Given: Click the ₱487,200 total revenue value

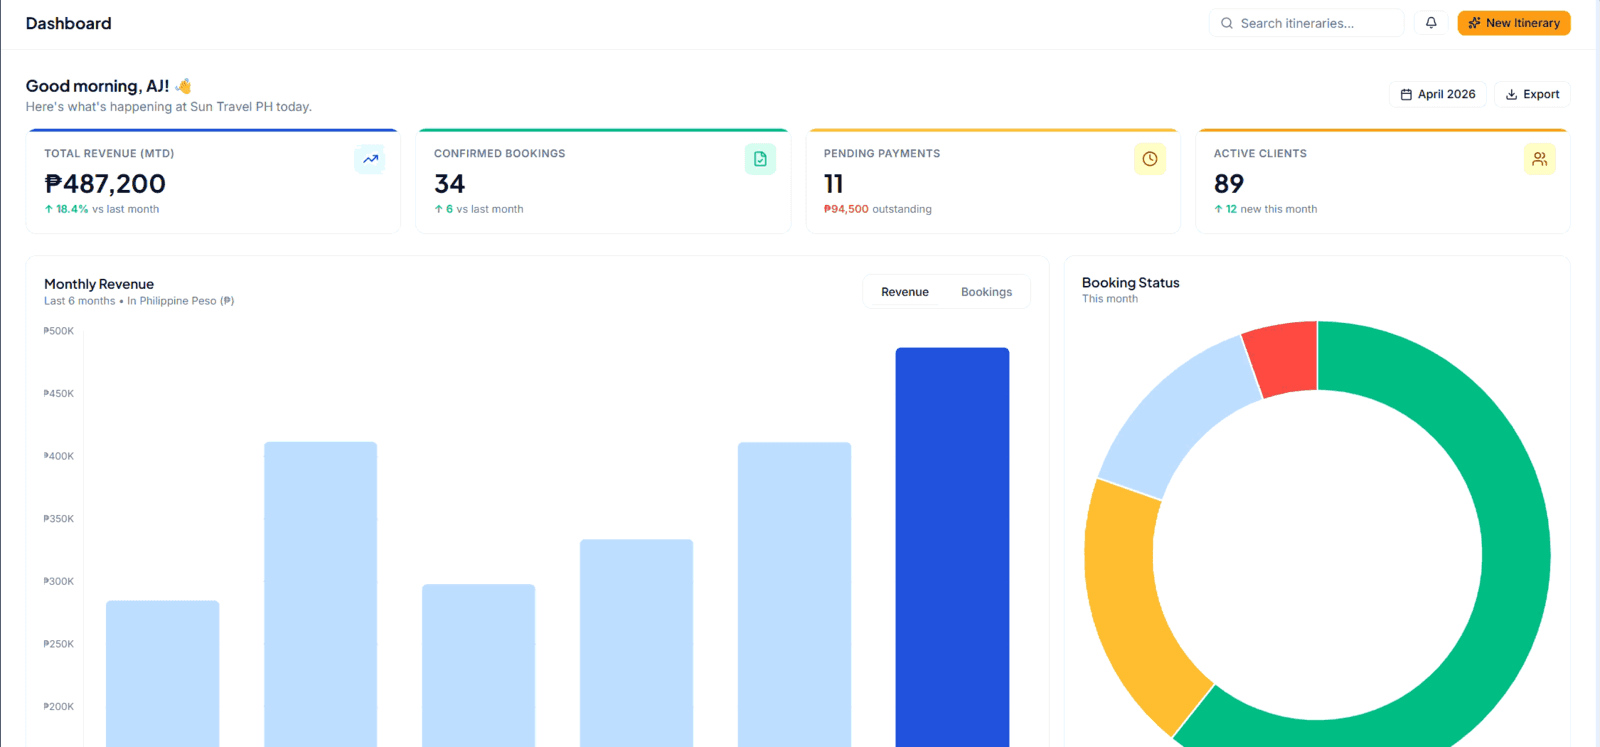Looking at the screenshot, I should (105, 184).
